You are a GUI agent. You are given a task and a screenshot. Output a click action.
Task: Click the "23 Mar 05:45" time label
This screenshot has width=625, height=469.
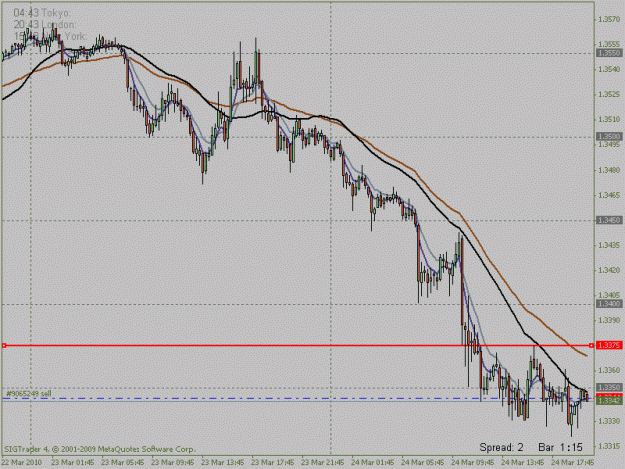123,462
